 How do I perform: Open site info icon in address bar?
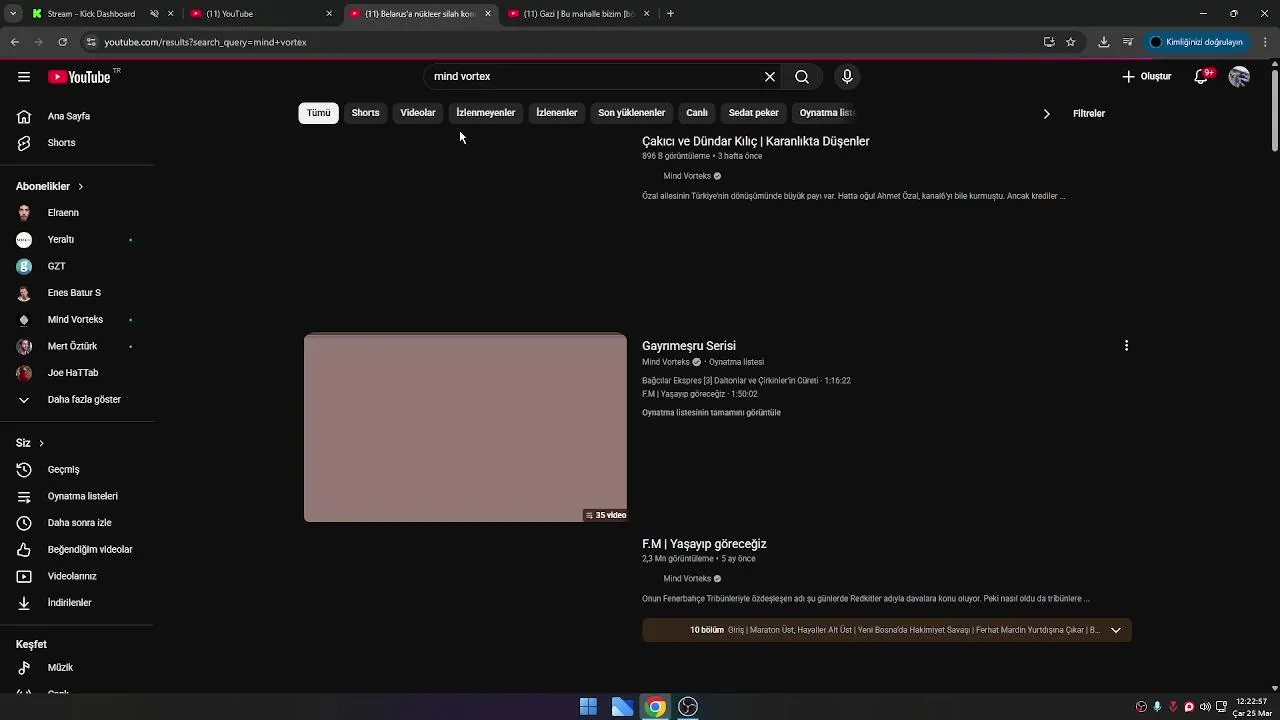point(91,42)
